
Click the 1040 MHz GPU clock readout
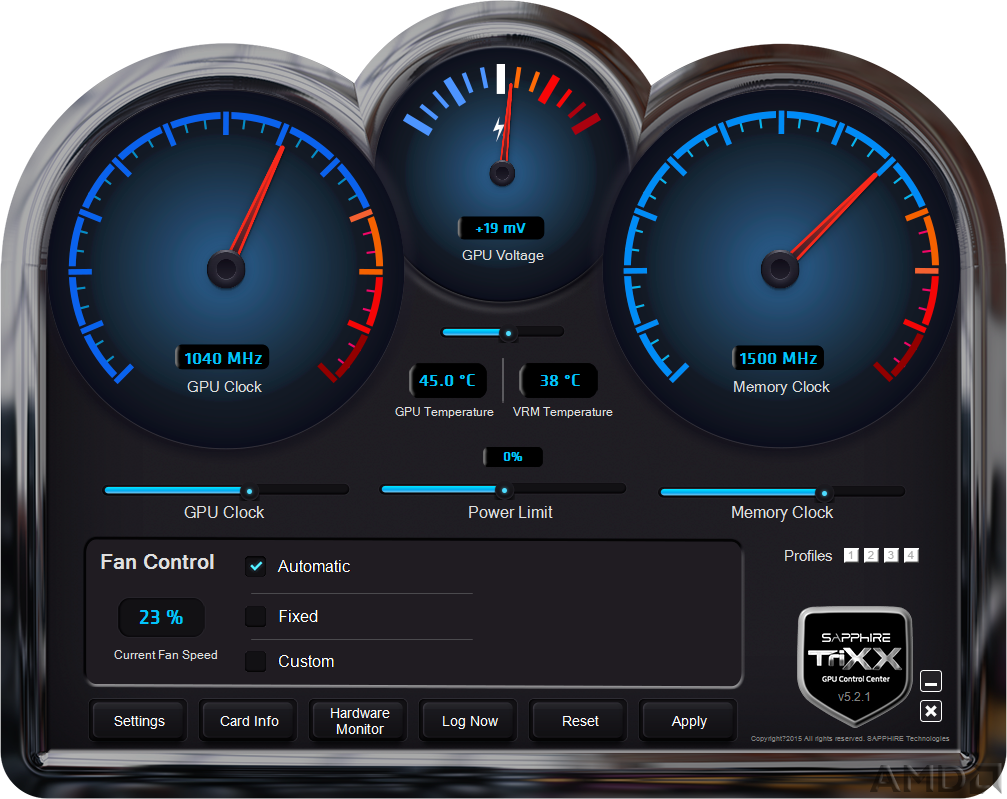pyautogui.click(x=223, y=358)
